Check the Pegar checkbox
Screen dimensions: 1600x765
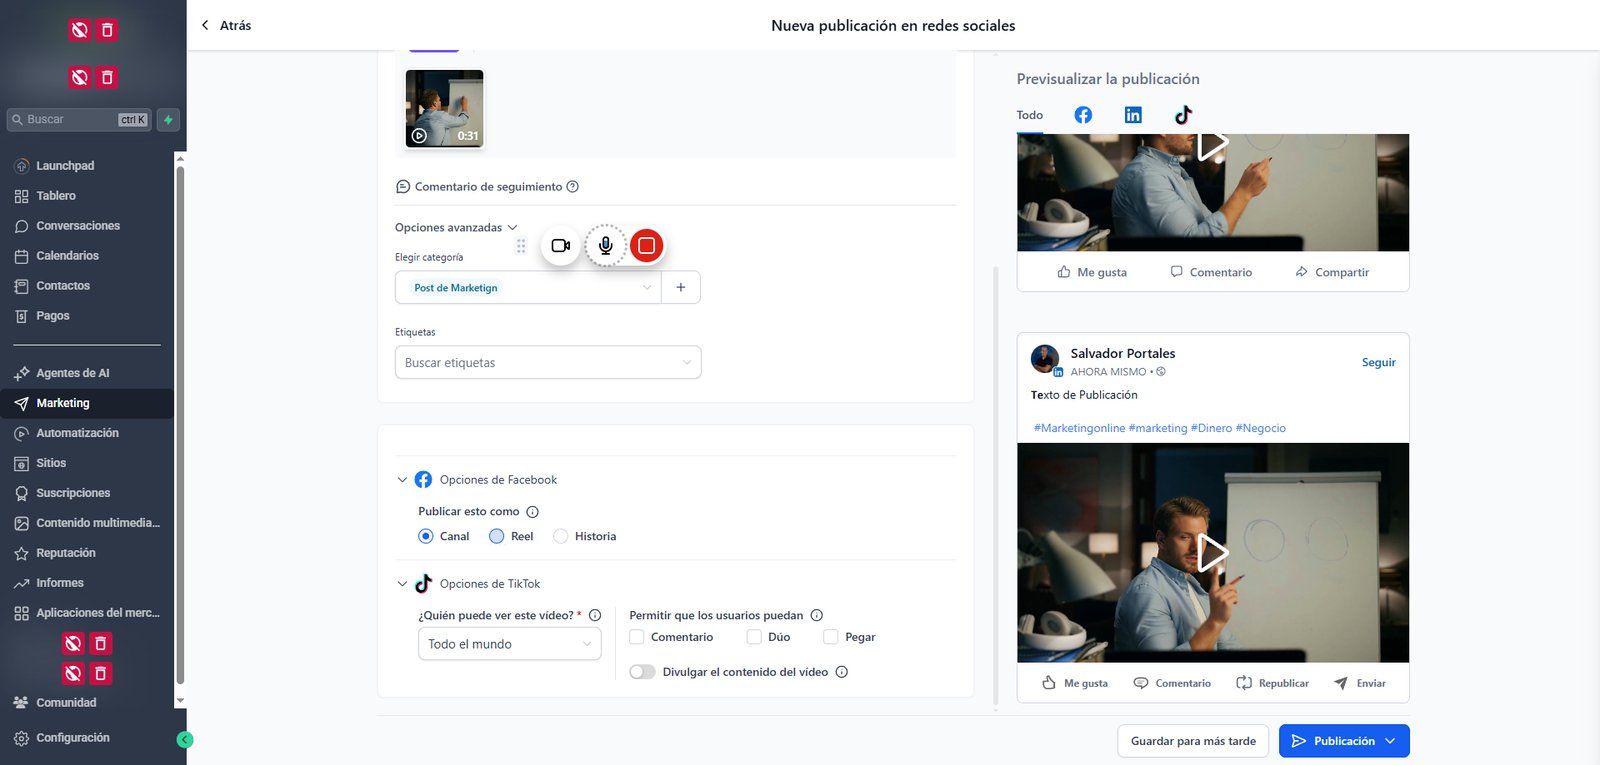(831, 637)
